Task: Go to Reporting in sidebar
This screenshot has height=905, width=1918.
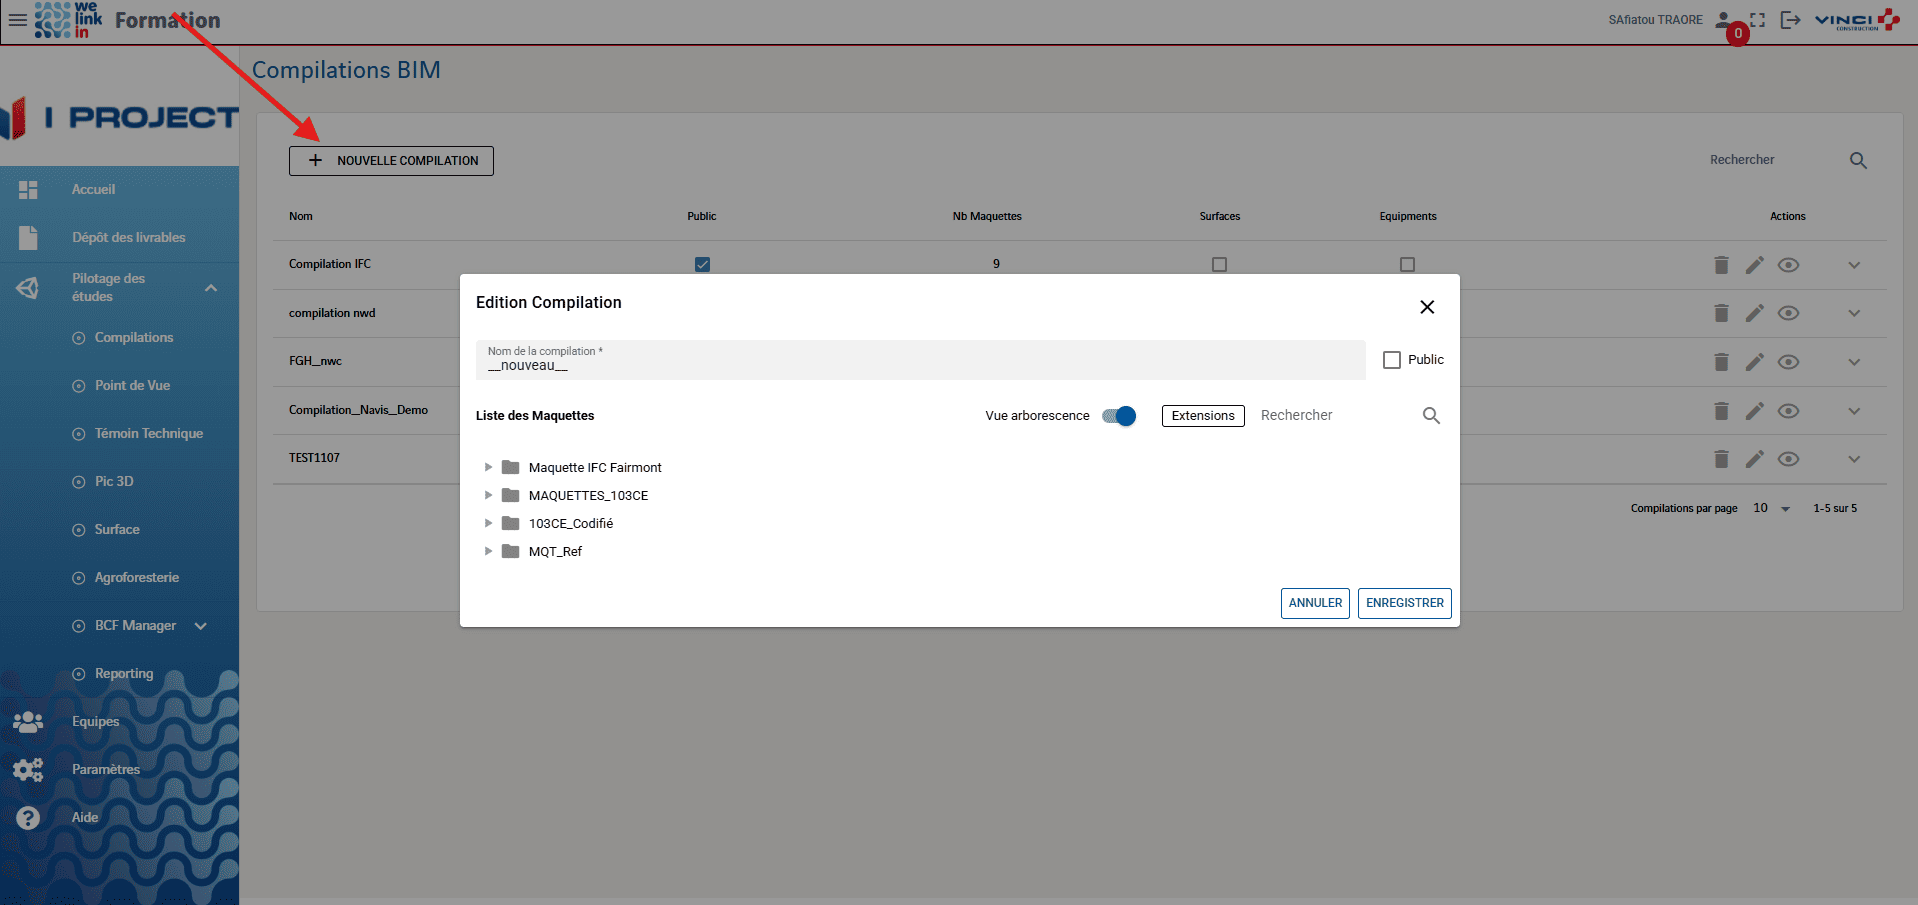Action: coord(124,673)
